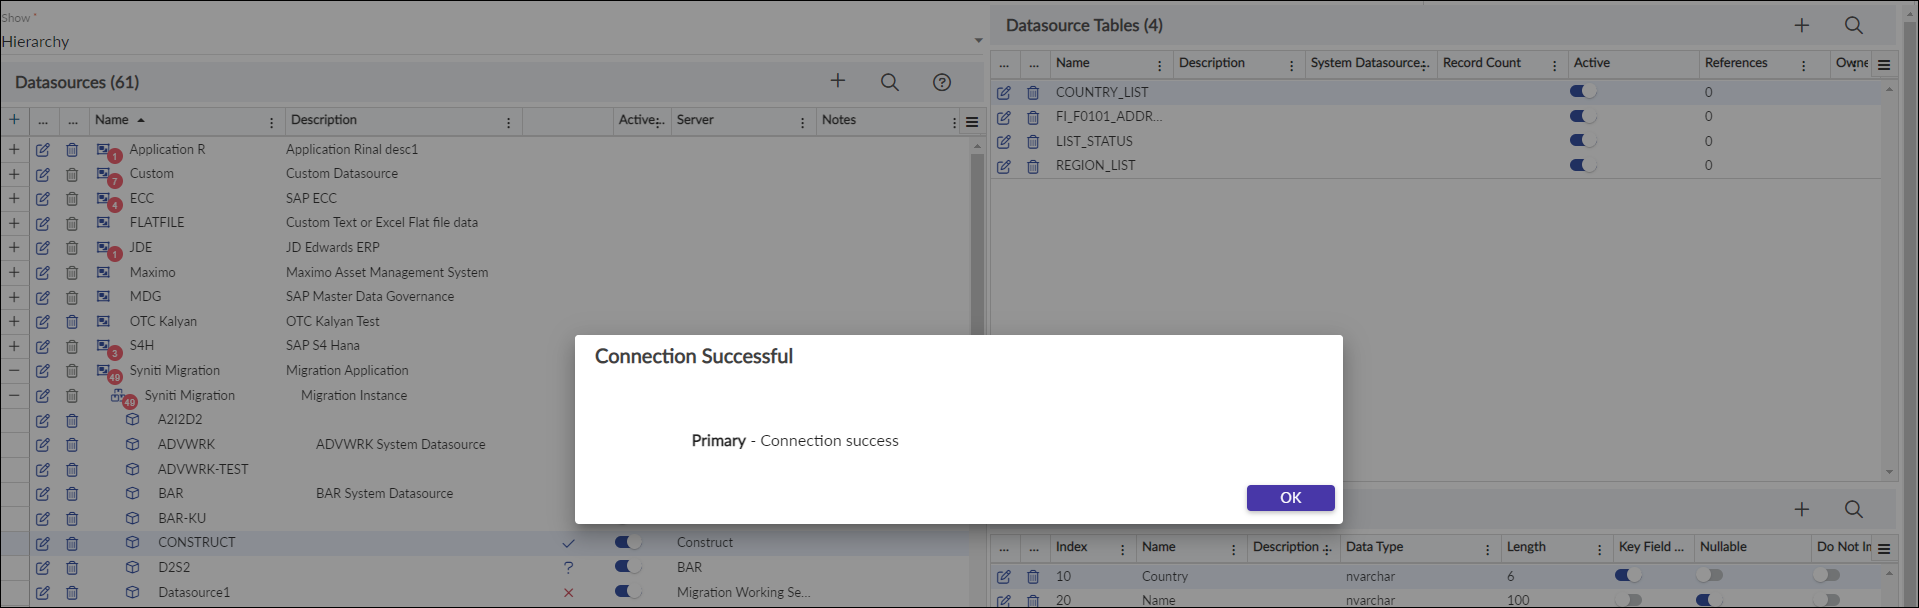Open Description column menu in Datasources
This screenshot has height=608, width=1919.
coord(508,122)
